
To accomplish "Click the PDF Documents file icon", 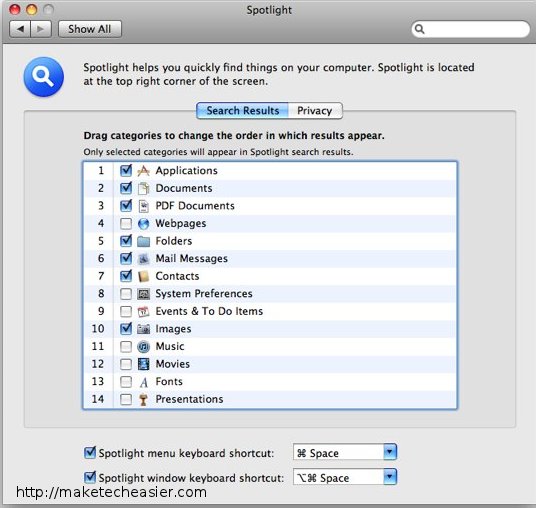I will pos(144,206).
